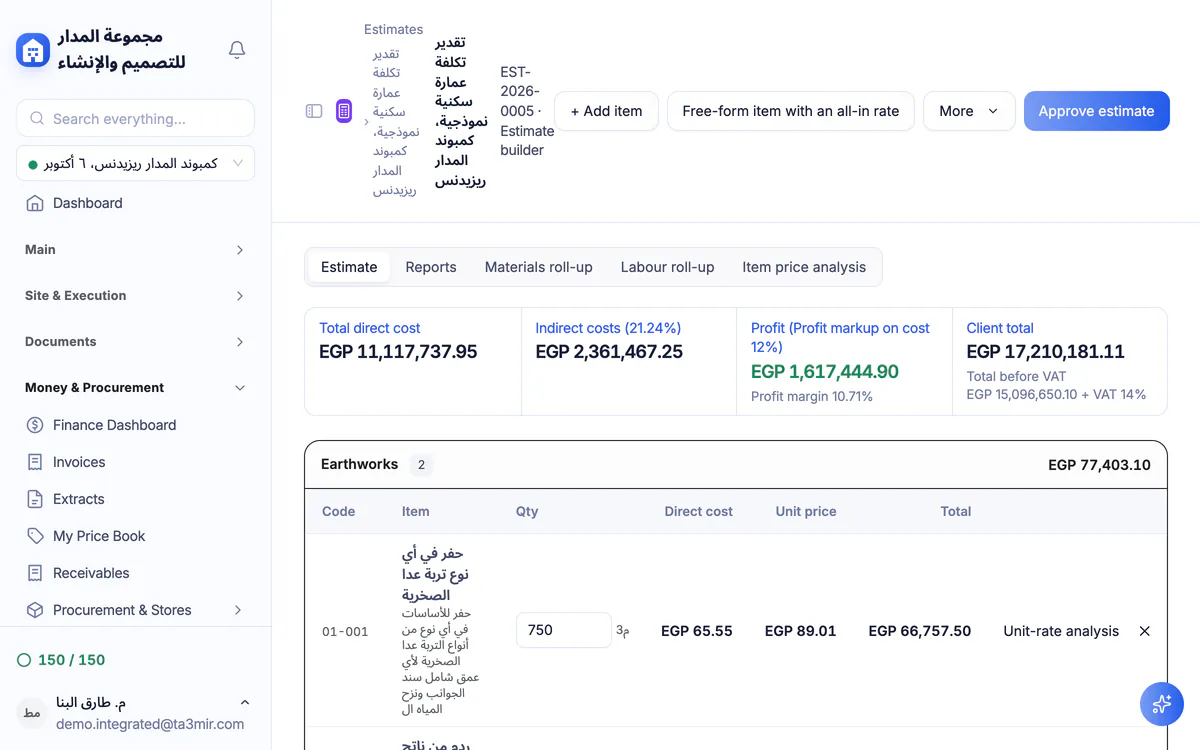The width and height of the screenshot is (1200, 750).
Task: Open Unit-rate analysis for item 01-001
Action: coord(1061,631)
